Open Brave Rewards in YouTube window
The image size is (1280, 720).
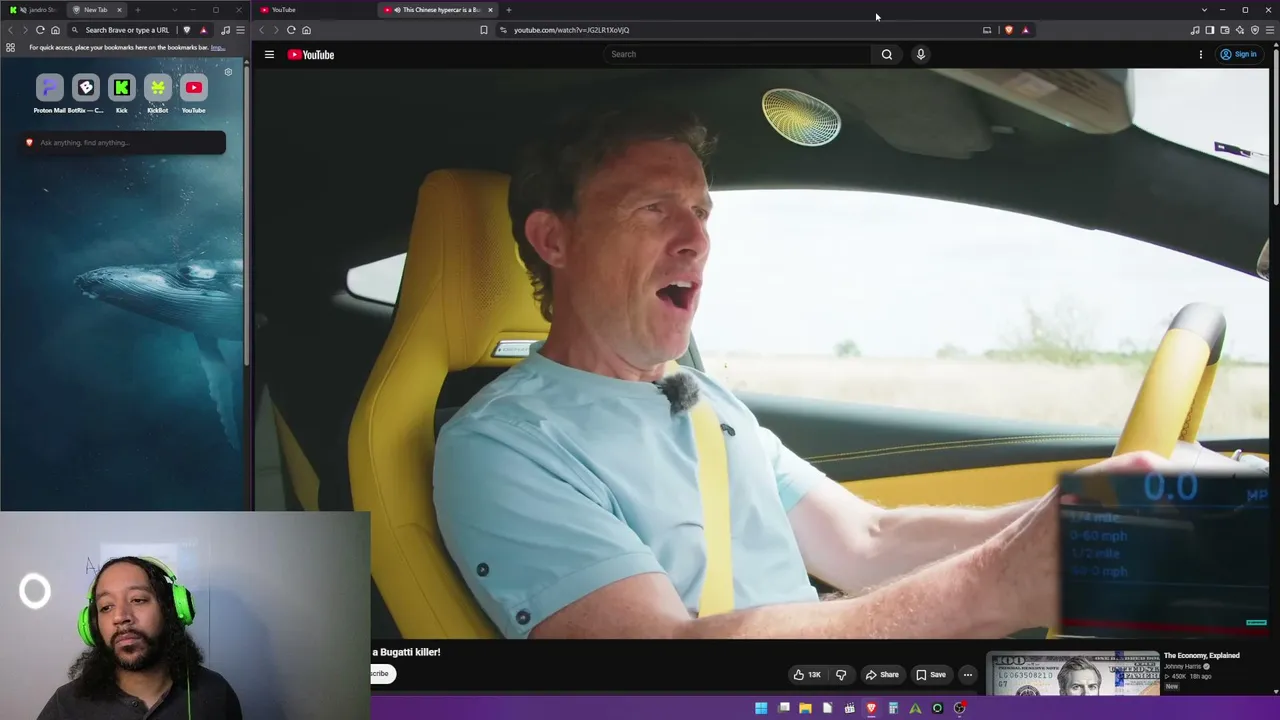tap(1025, 30)
